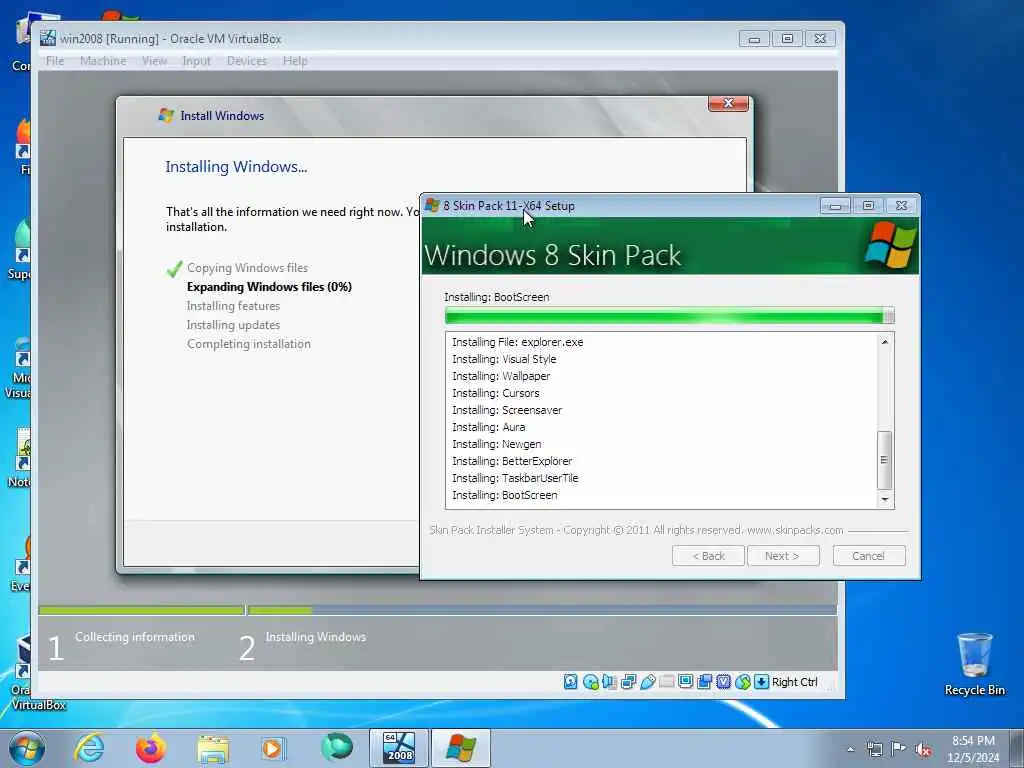Click the display monitor indicator icon
Viewport: 1024px width, 768px height.
click(x=685, y=682)
